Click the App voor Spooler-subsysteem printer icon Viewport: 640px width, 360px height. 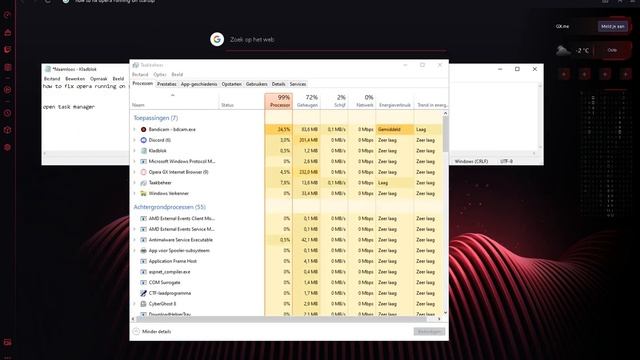coord(143,251)
